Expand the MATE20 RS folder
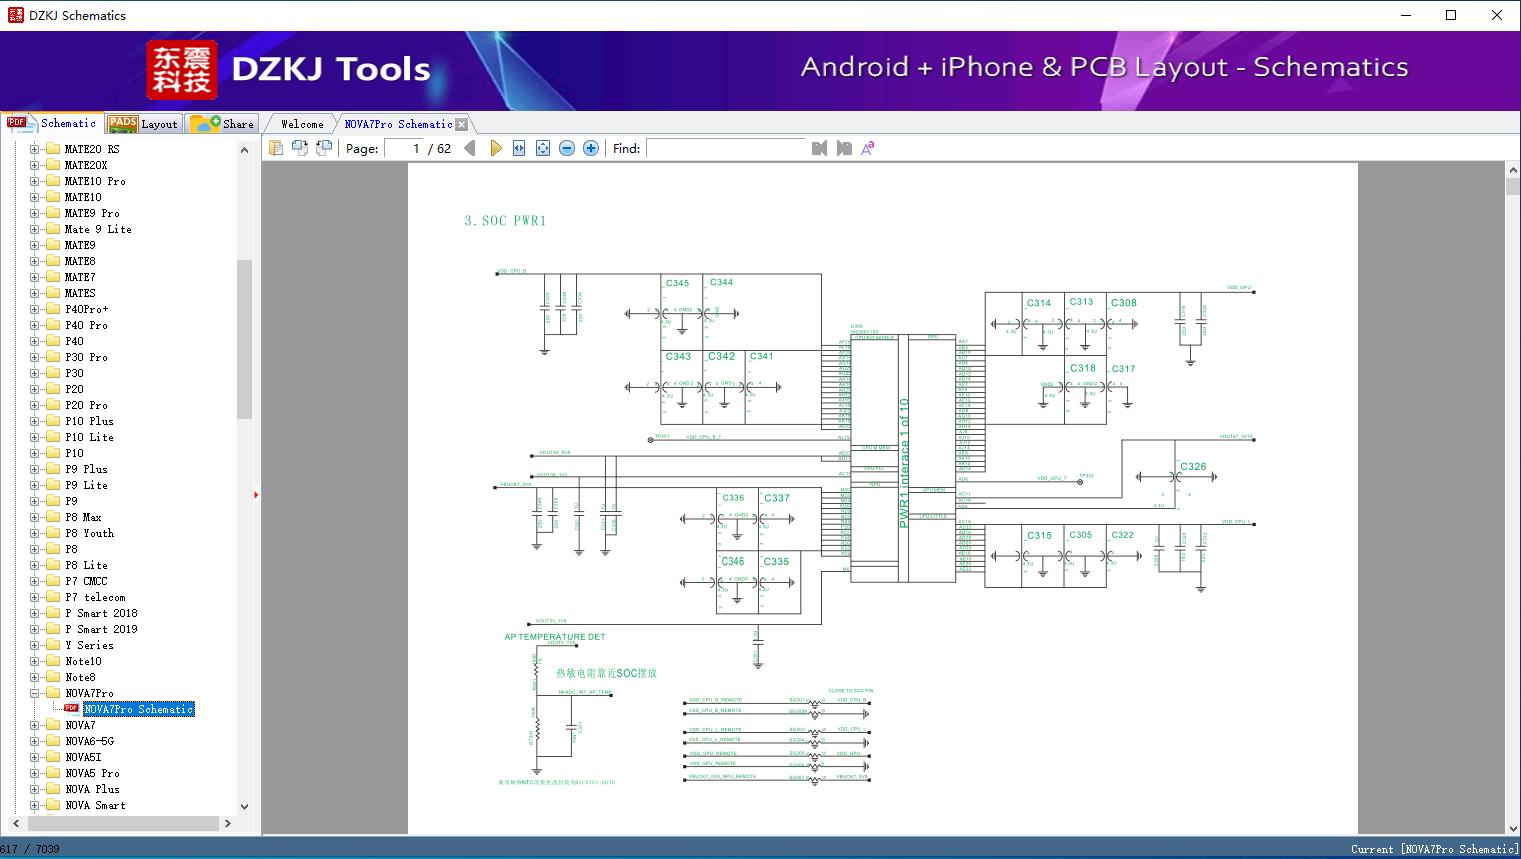 point(34,149)
